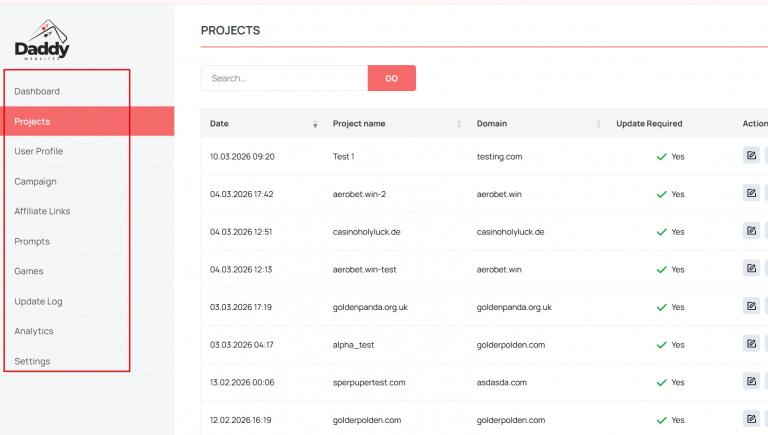
Task: Click goldenpanda.org.uk in Project name column
Action: point(370,307)
